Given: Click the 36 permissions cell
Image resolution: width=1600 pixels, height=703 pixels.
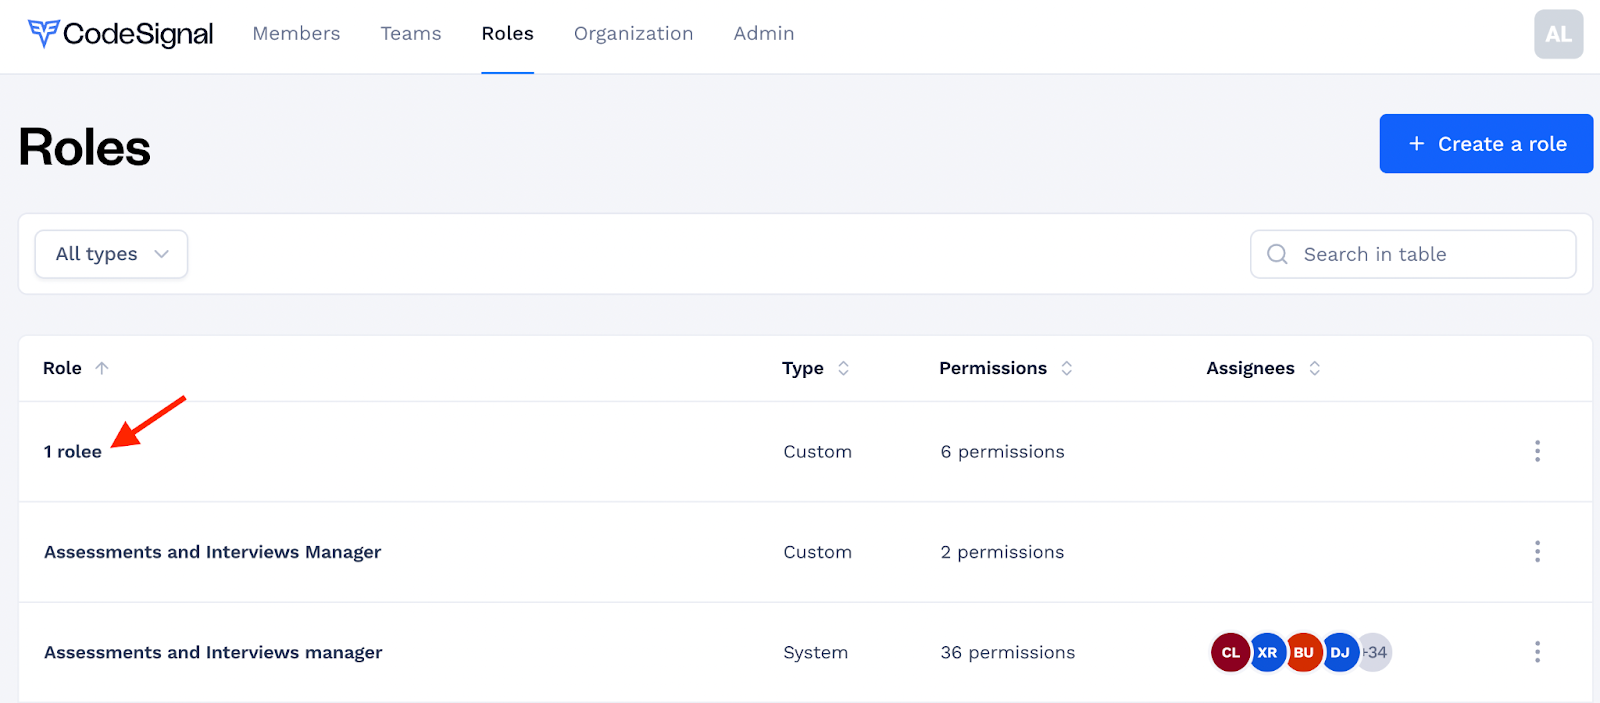Looking at the screenshot, I should 1008,652.
